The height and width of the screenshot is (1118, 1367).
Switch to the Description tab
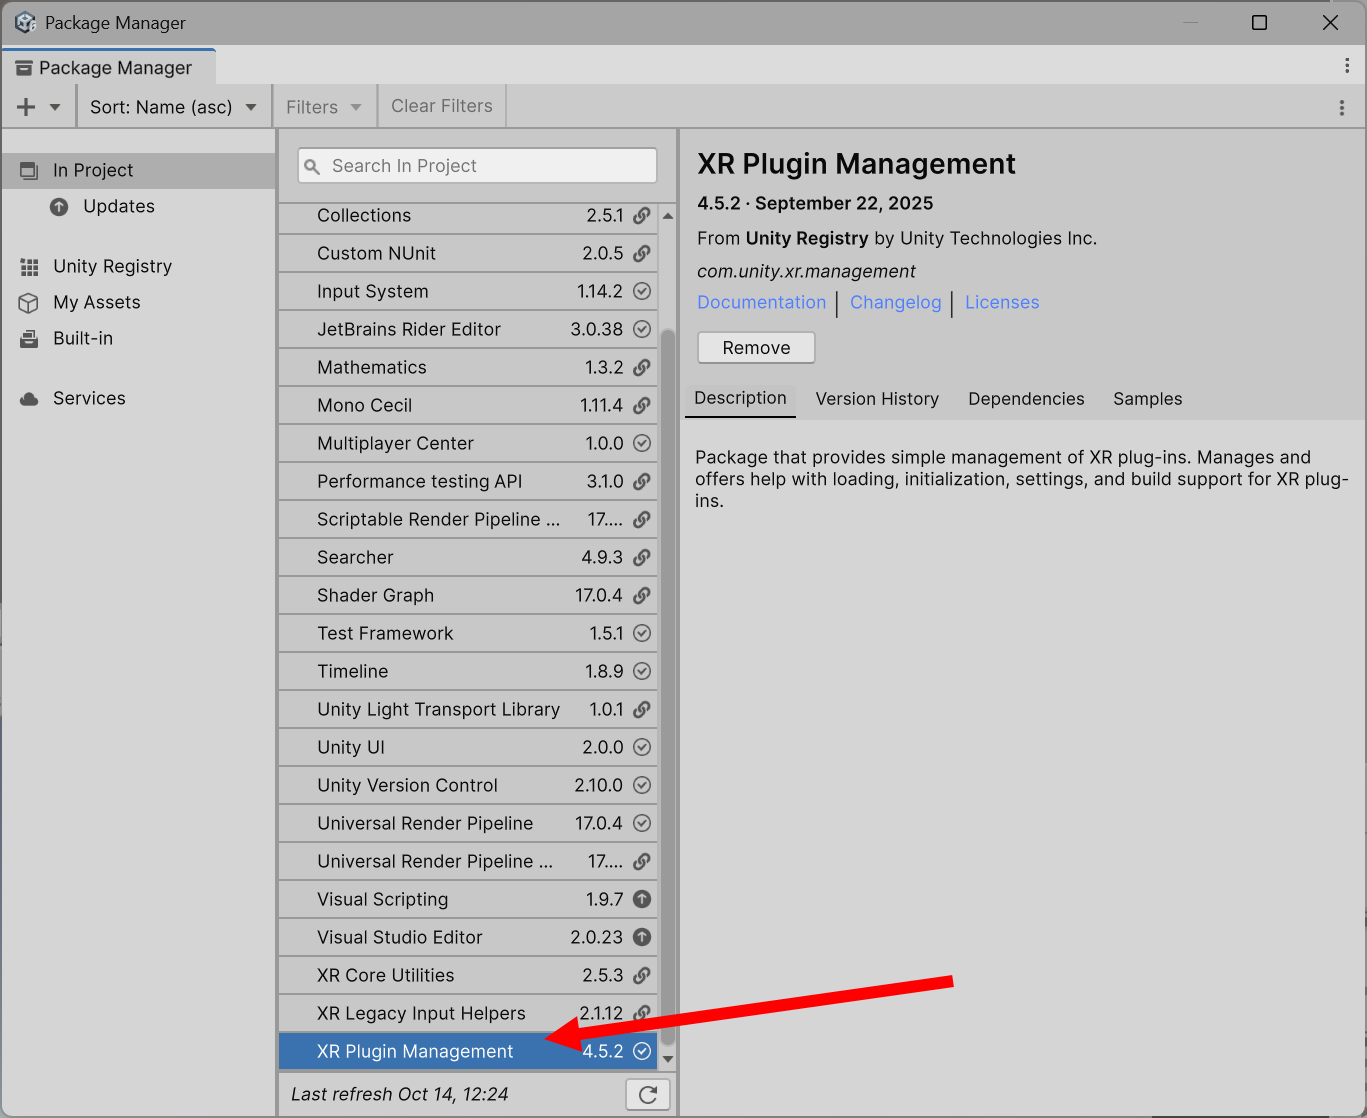pyautogui.click(x=740, y=398)
